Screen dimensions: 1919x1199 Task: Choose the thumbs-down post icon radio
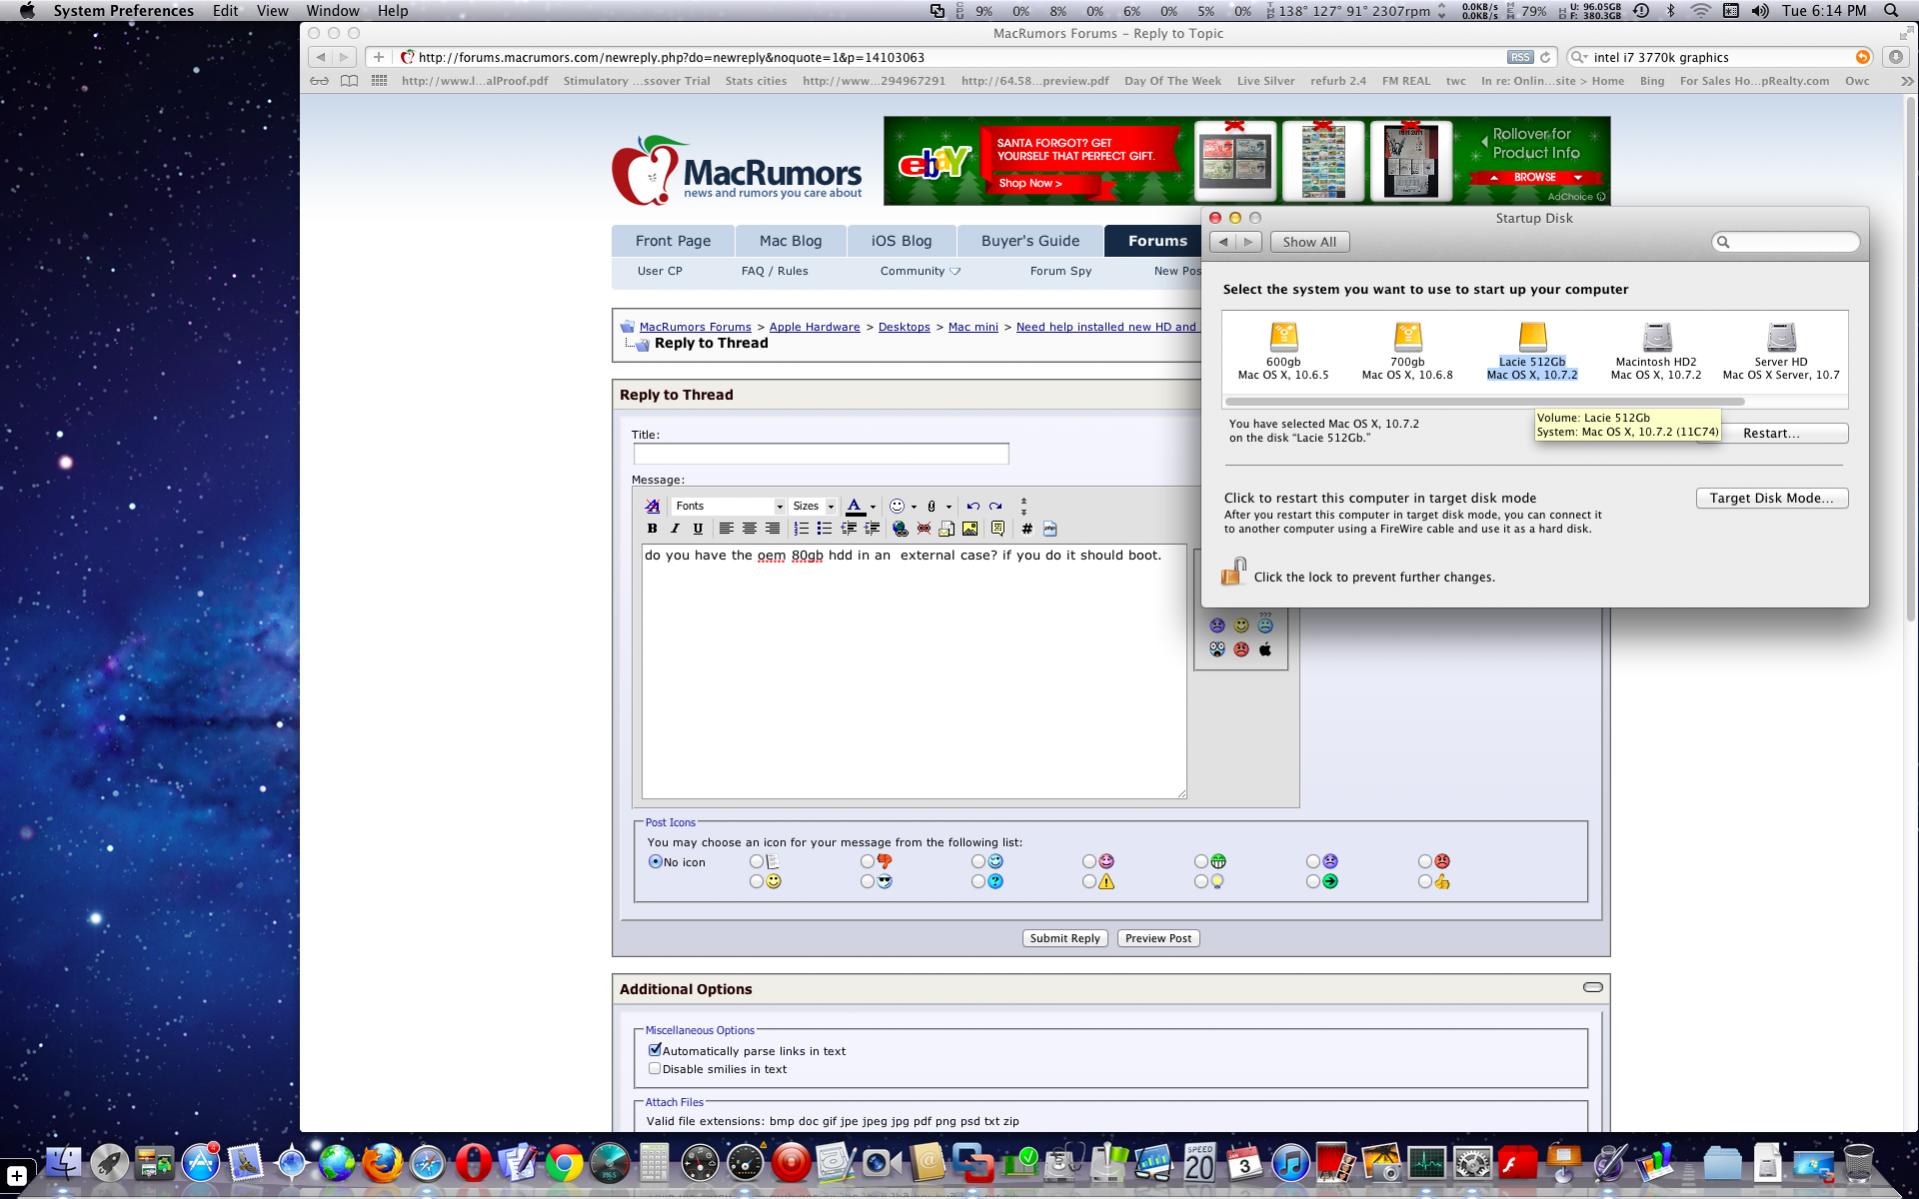tap(867, 861)
